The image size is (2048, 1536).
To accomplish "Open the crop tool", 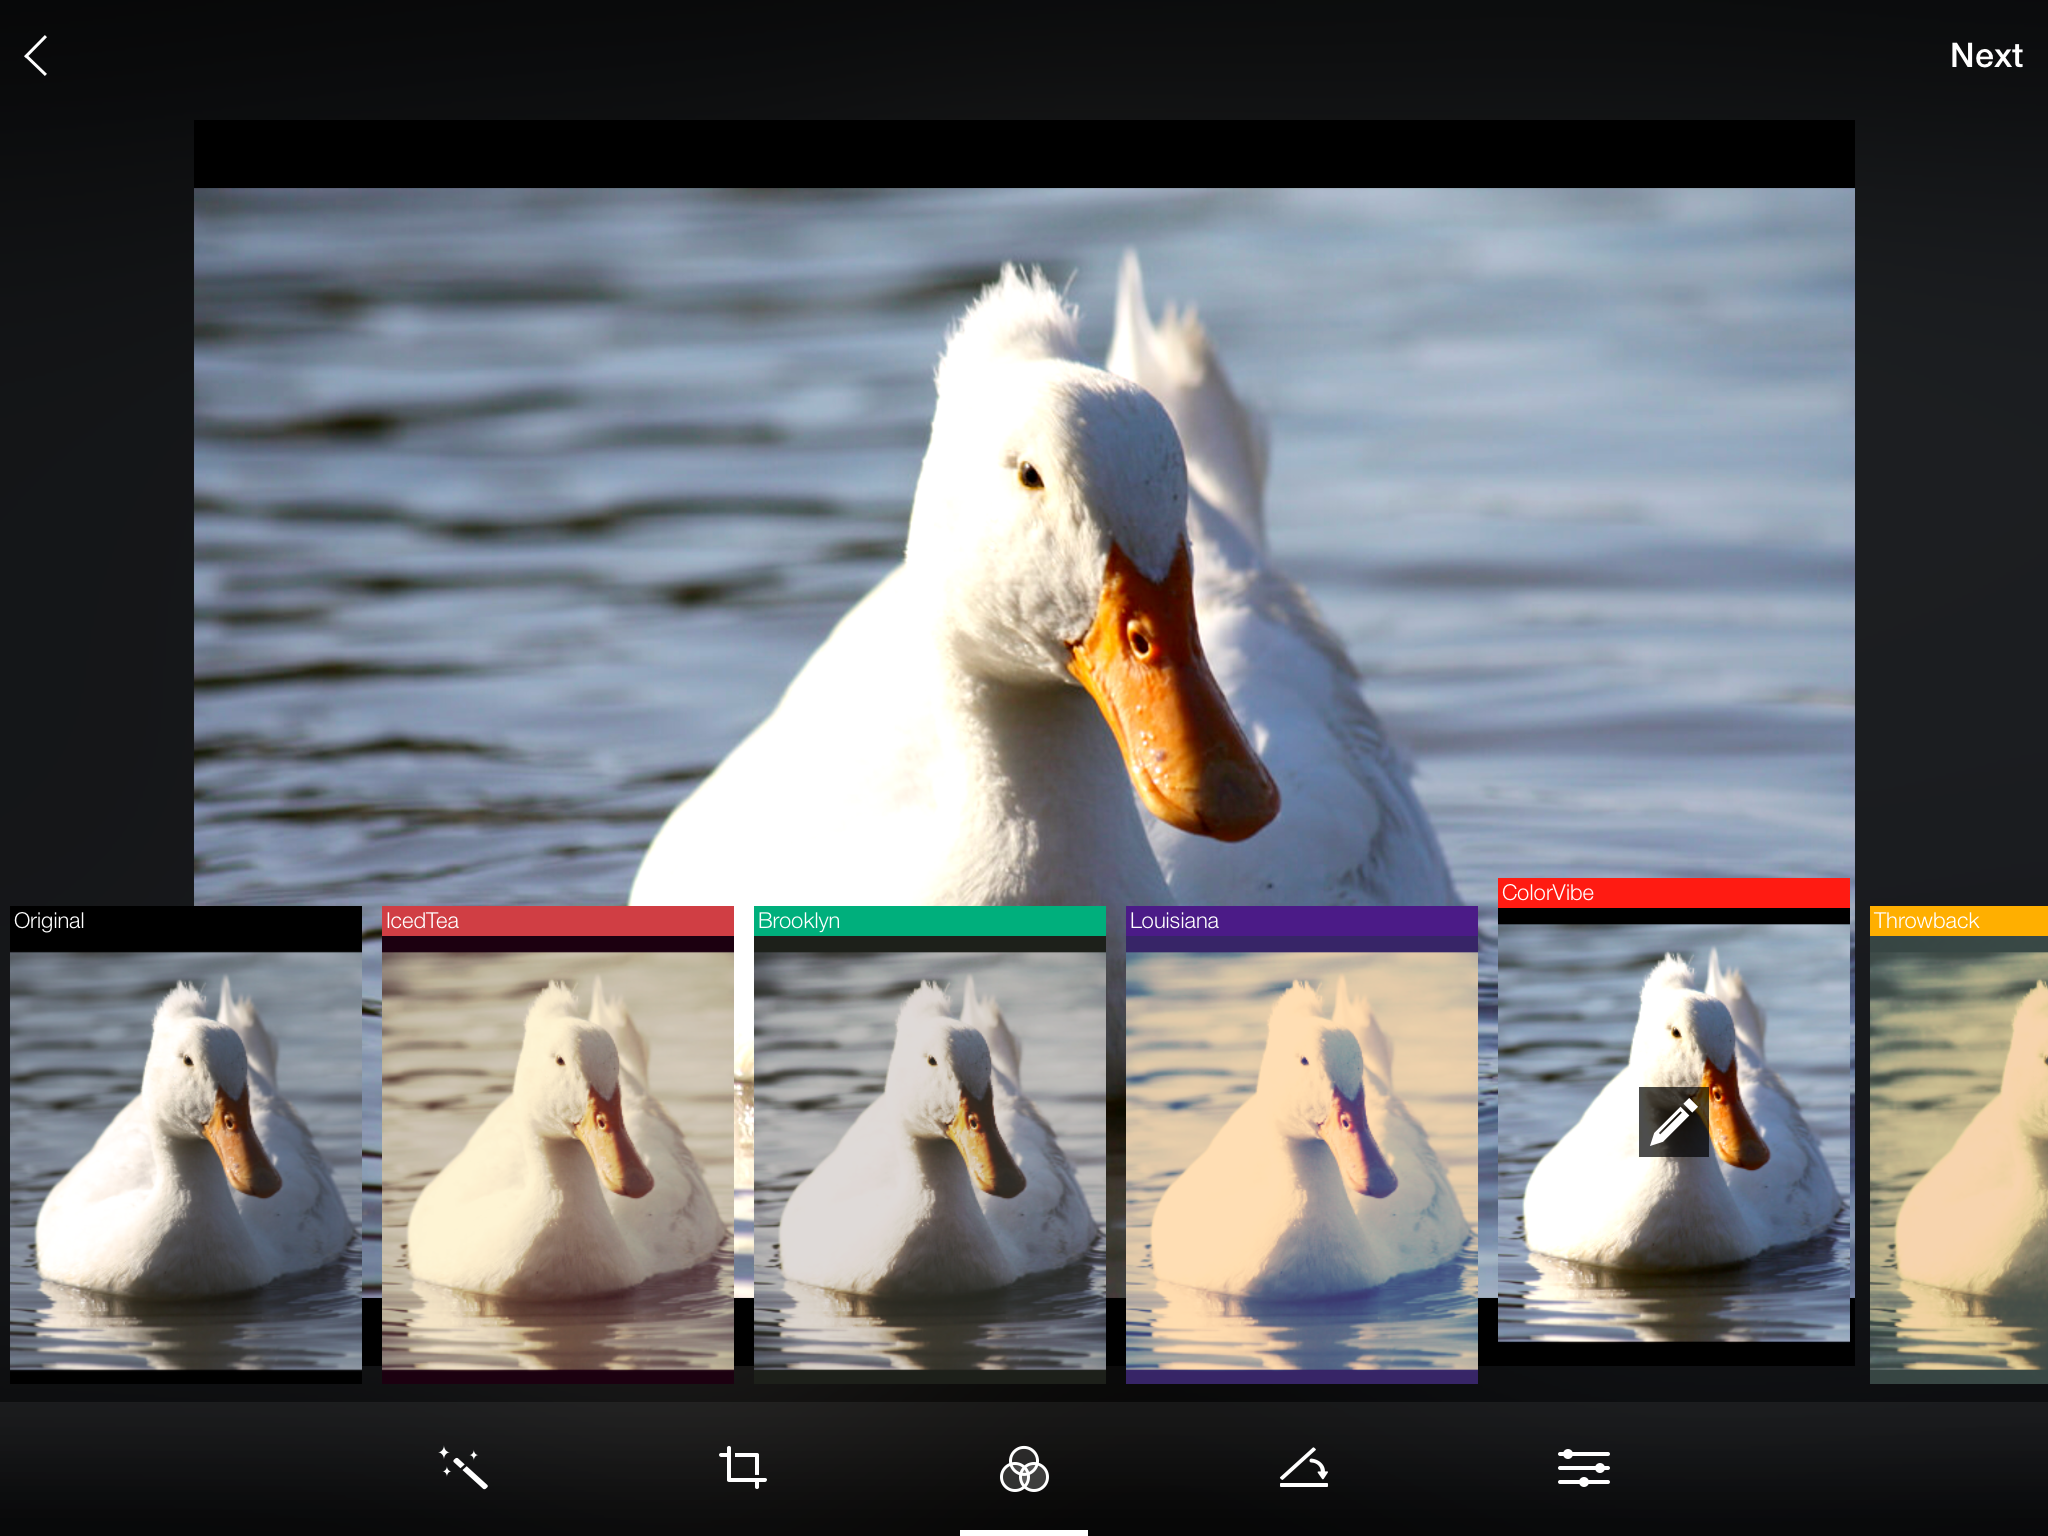I will pos(742,1468).
